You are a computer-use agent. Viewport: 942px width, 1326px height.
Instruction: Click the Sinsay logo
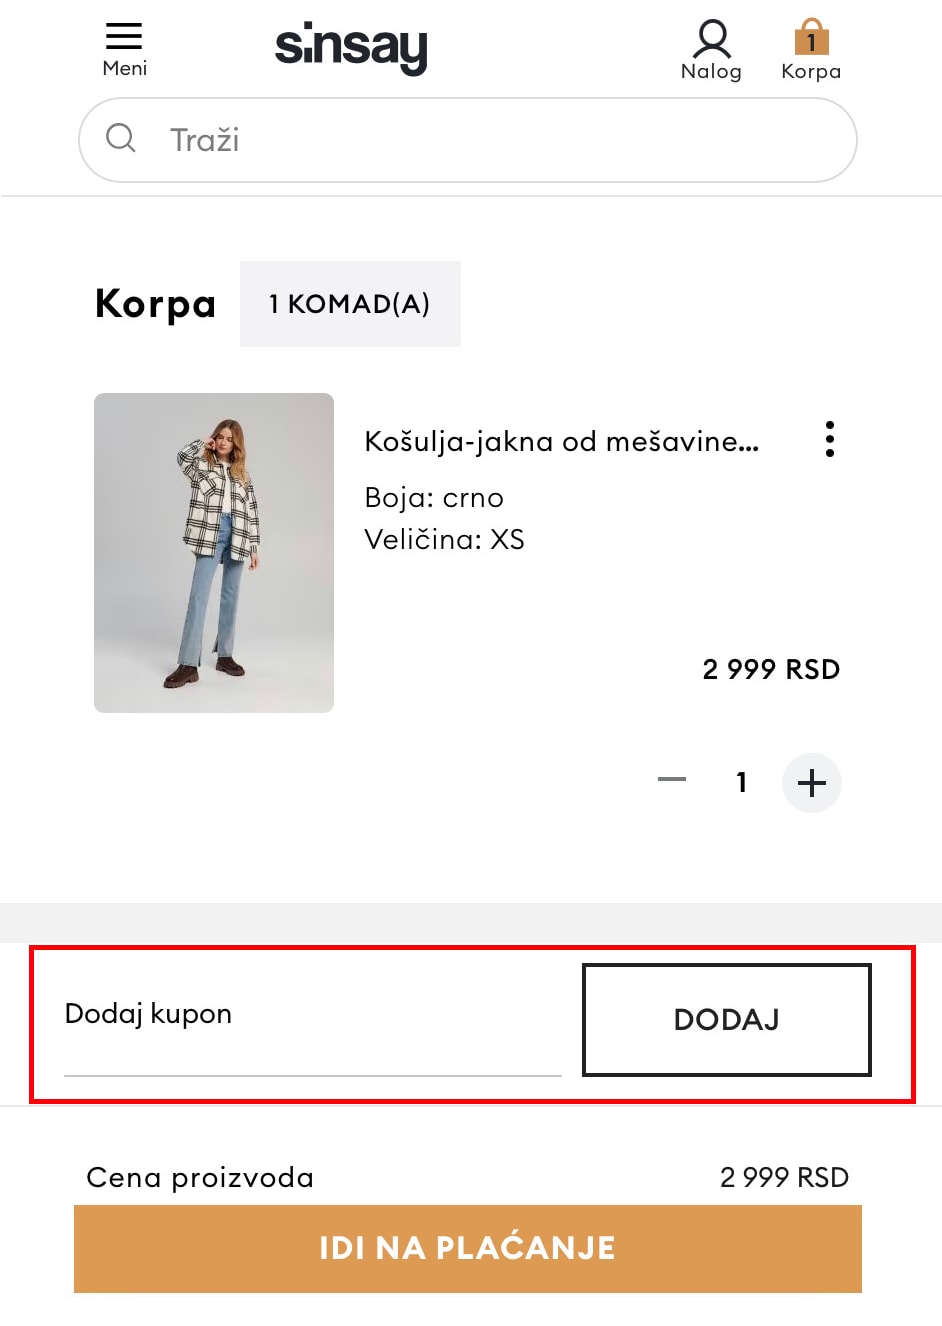point(351,47)
